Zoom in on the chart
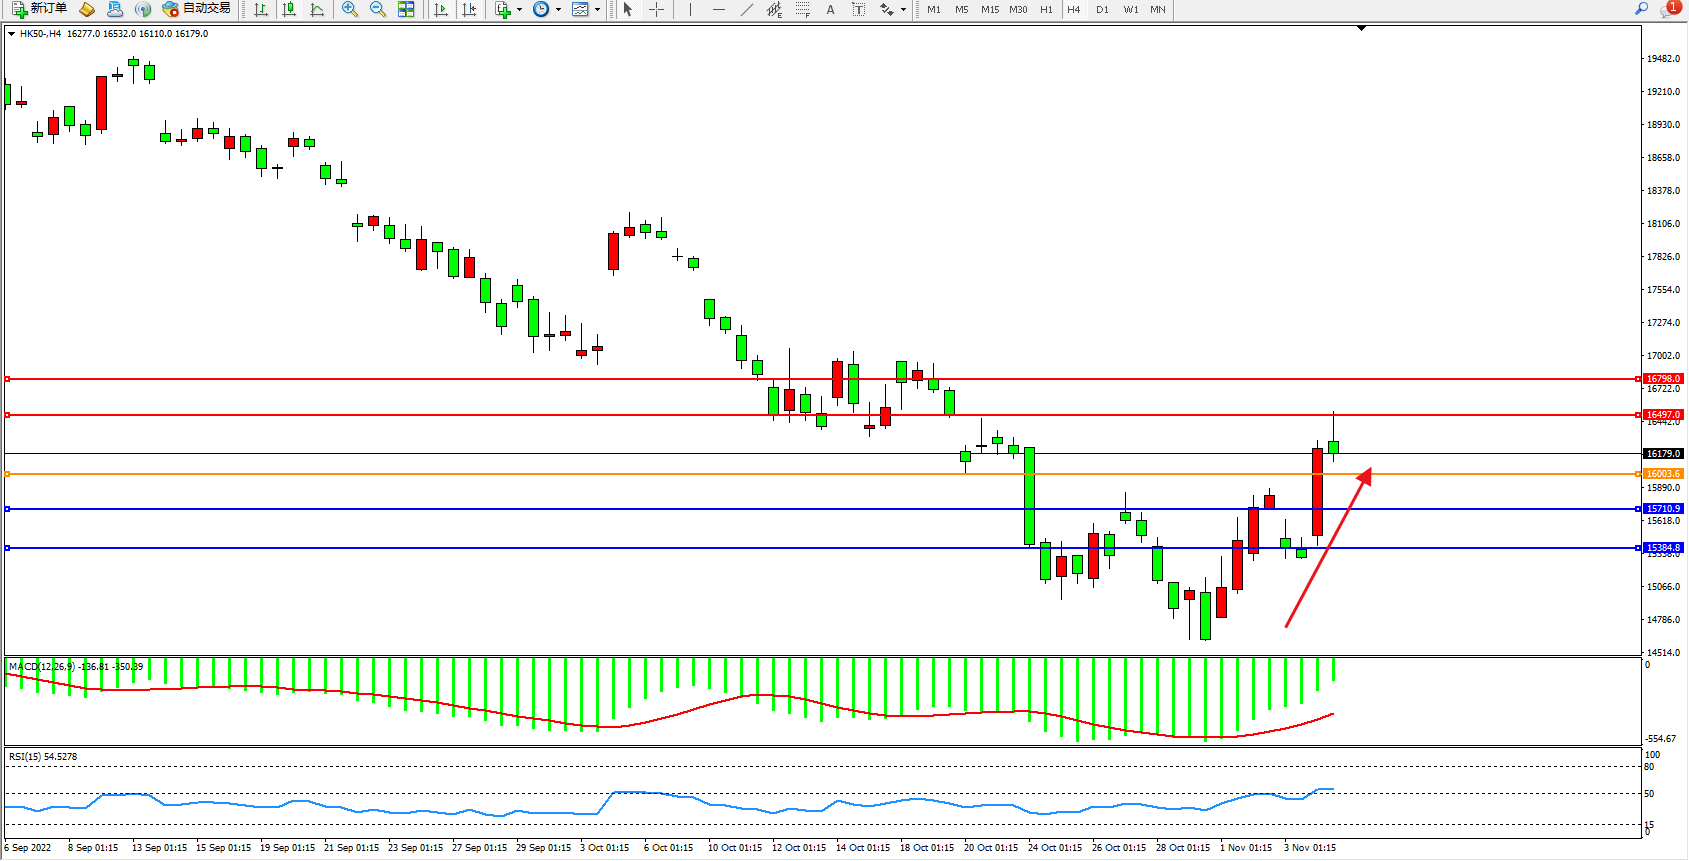 tap(350, 9)
